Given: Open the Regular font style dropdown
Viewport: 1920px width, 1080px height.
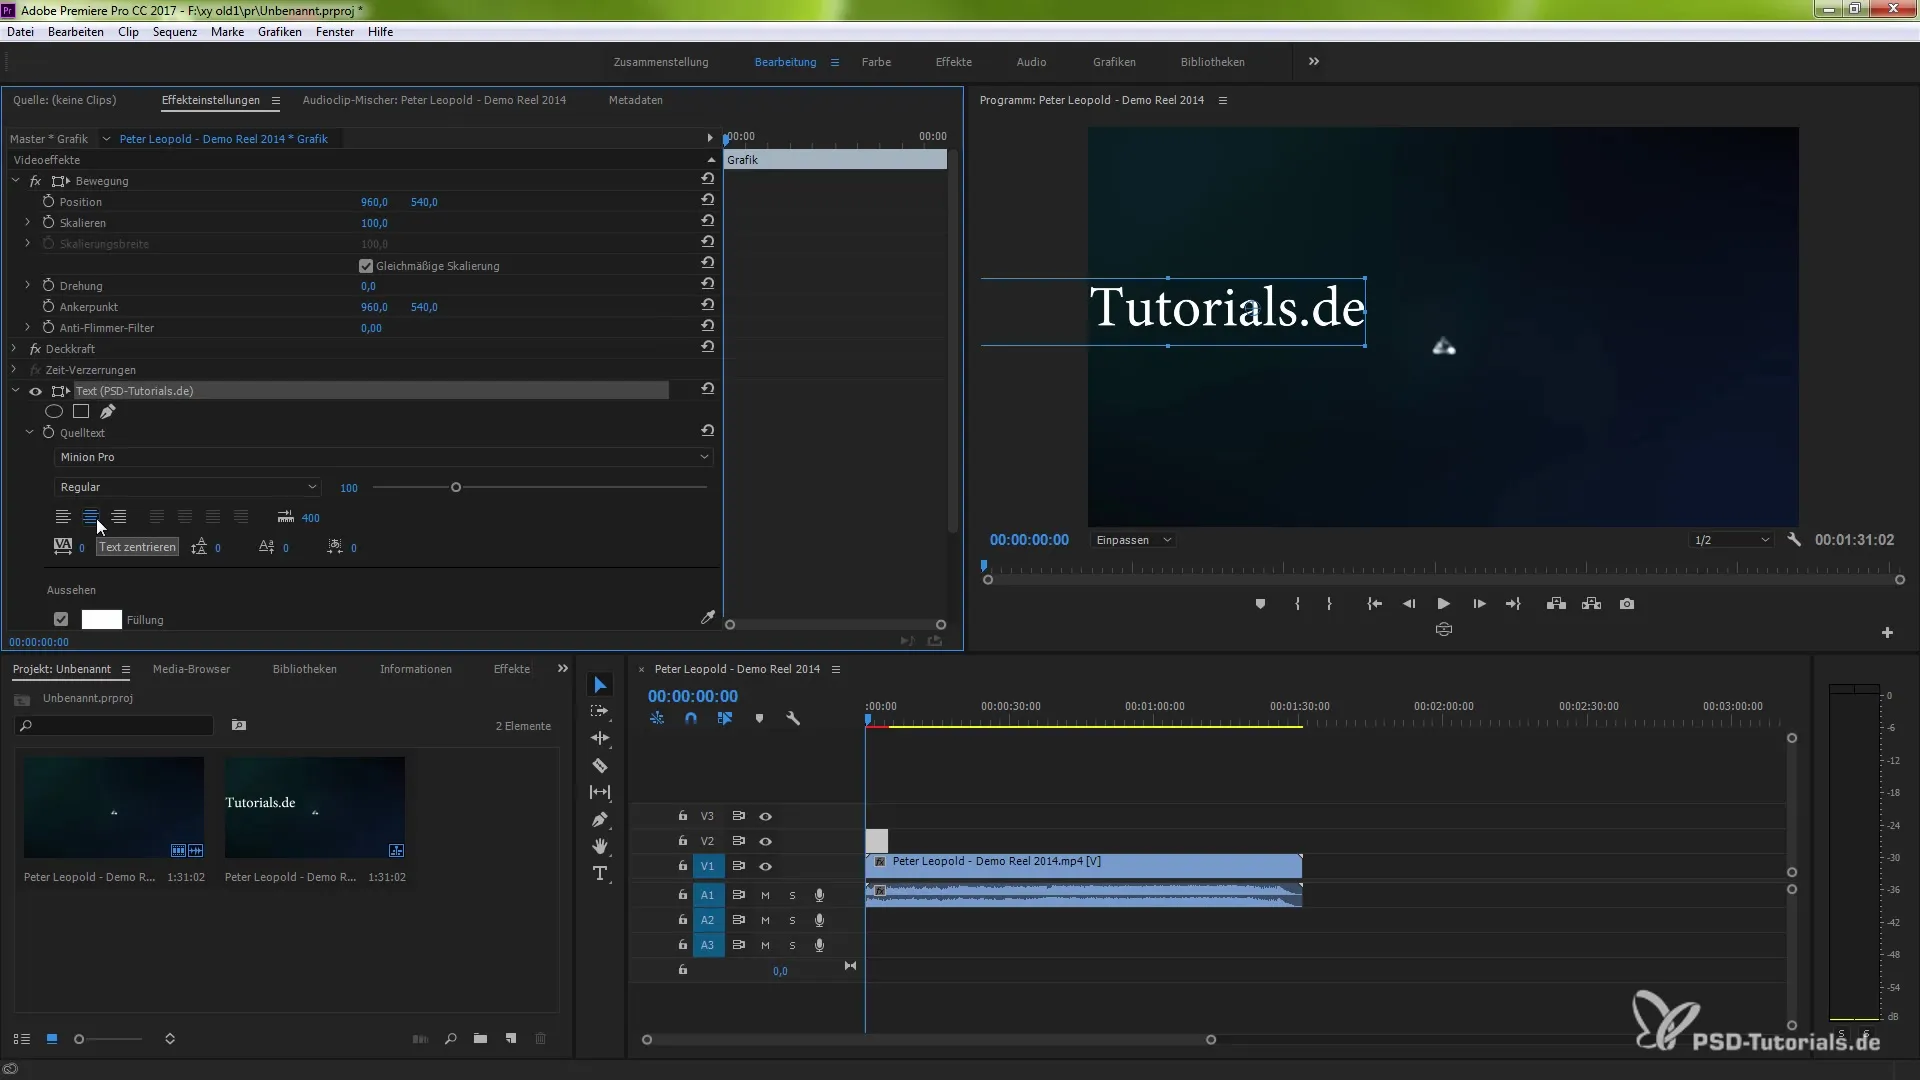Looking at the screenshot, I should tap(187, 487).
